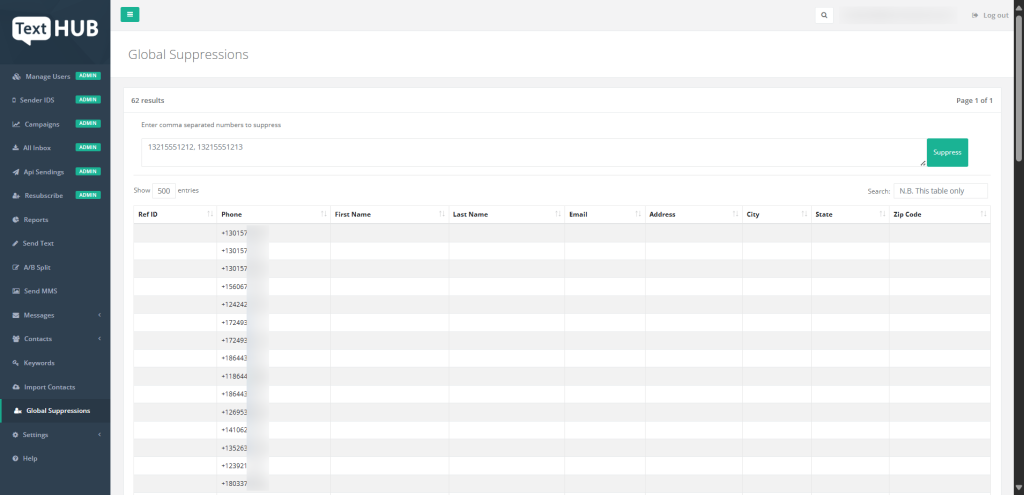Open the Send Text menu item
This screenshot has height=495, width=1024.
pyautogui.click(x=38, y=243)
